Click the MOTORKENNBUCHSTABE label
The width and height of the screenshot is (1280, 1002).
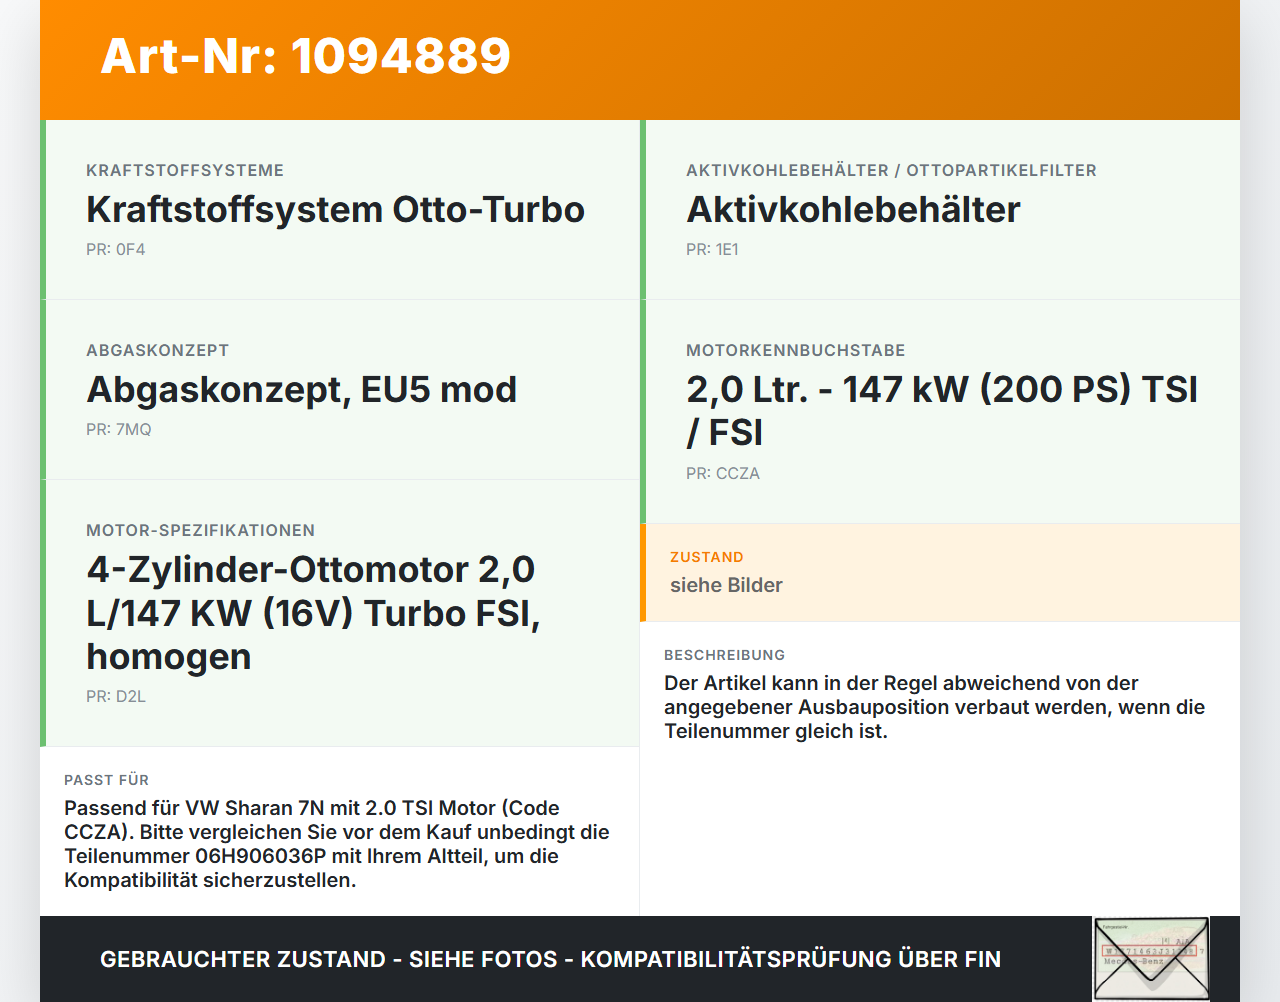(x=795, y=350)
